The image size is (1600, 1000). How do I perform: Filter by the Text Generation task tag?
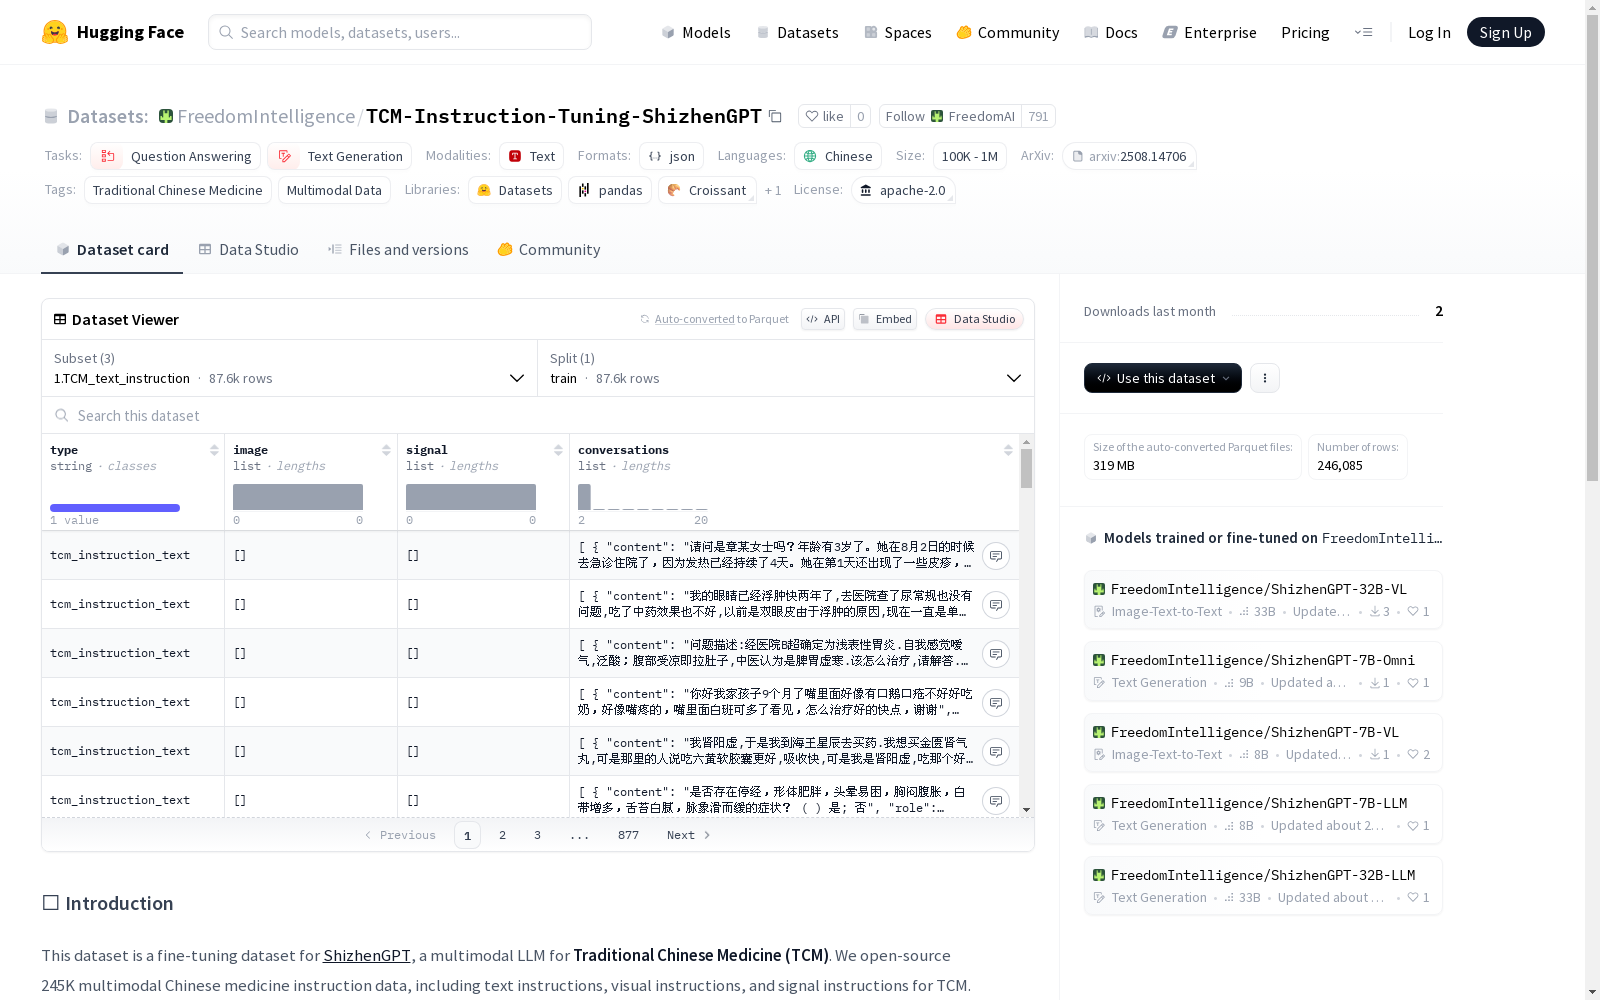tap(339, 157)
